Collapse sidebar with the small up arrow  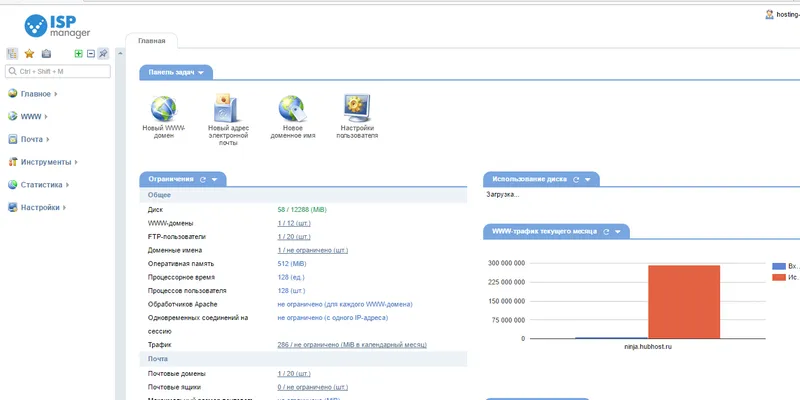pos(120,53)
